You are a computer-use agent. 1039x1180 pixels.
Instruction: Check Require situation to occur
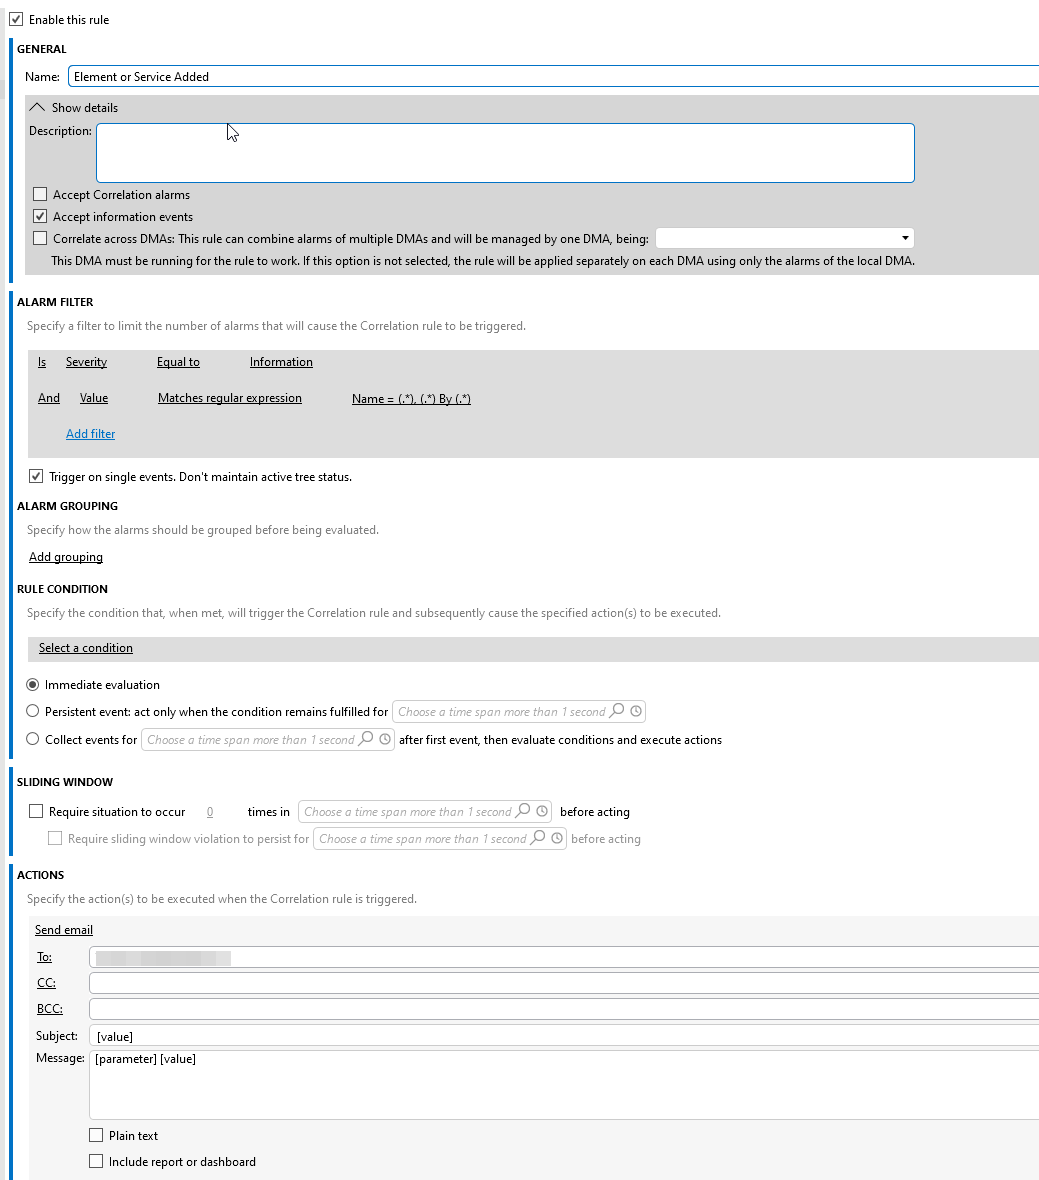[35, 810]
